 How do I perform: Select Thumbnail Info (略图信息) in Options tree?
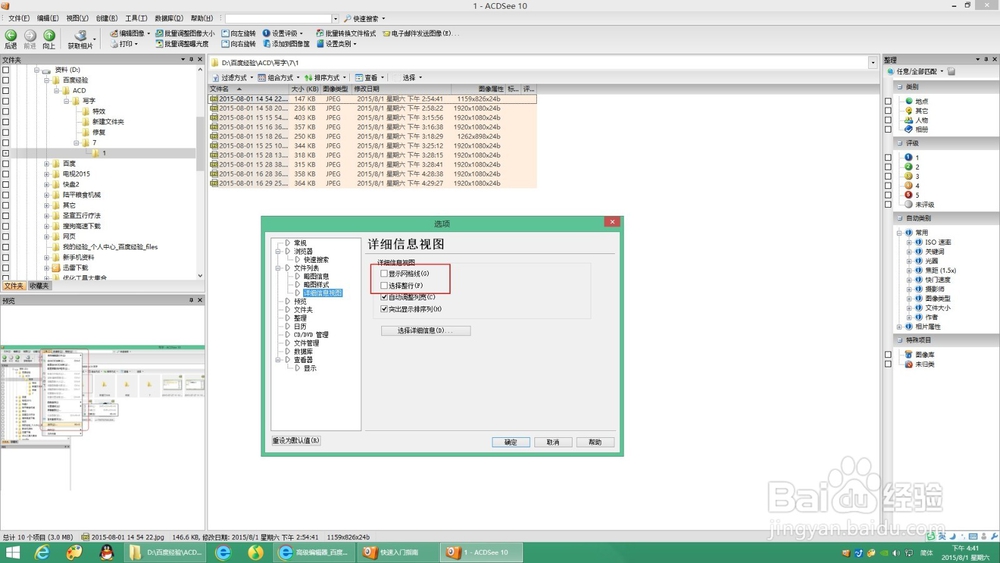[x=316, y=277]
